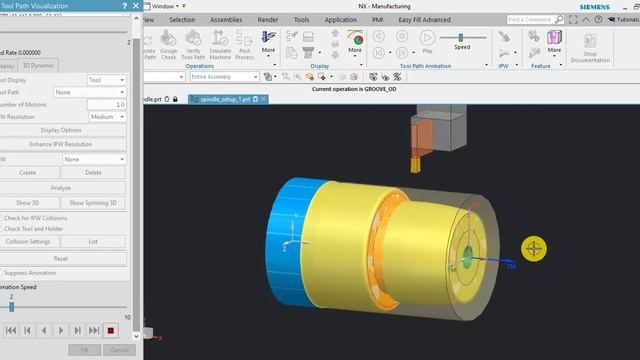The height and width of the screenshot is (360, 640).
Task: Click the Find a Command search icon
Action: [x=559, y=19]
